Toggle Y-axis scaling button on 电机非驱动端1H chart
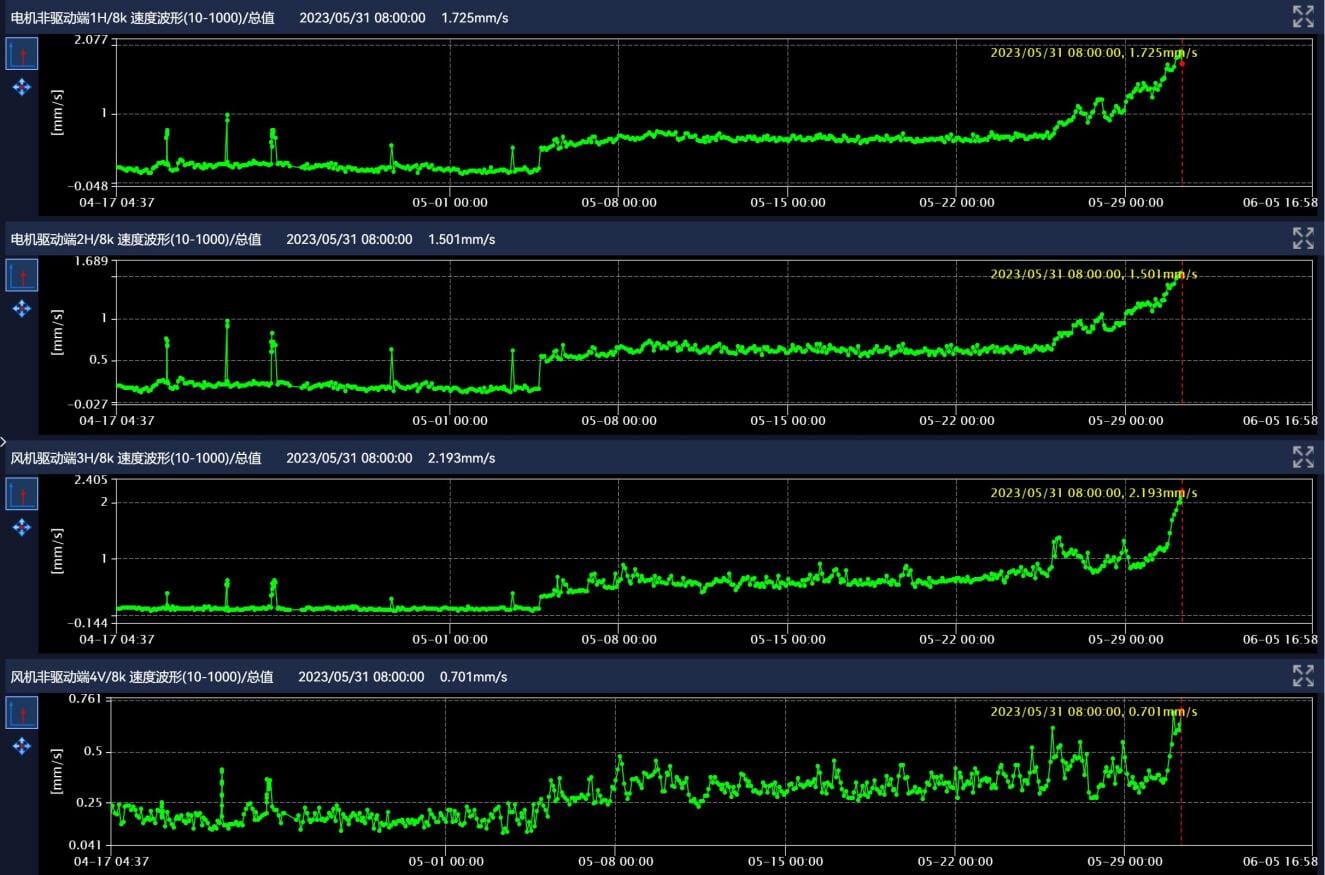This screenshot has height=875, width=1325. [21, 54]
